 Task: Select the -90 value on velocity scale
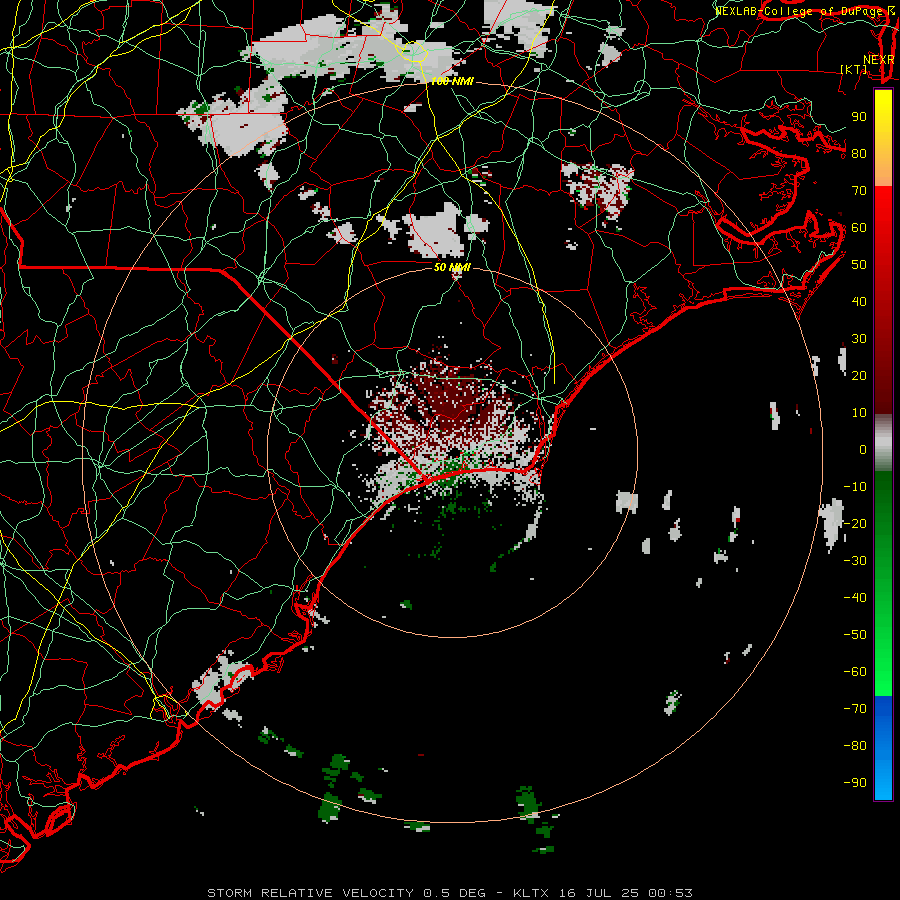(x=855, y=783)
